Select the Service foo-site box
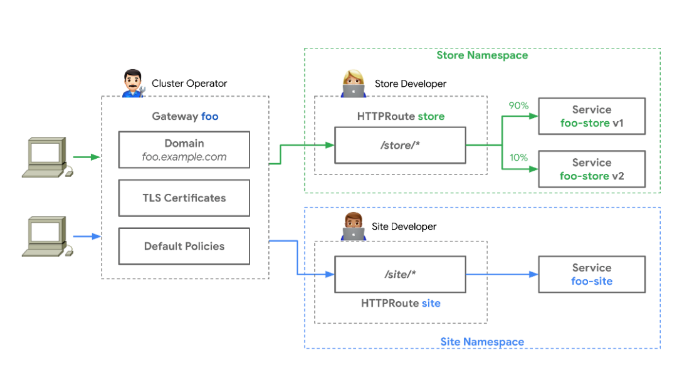This screenshot has width=679, height=384. pyautogui.click(x=592, y=274)
